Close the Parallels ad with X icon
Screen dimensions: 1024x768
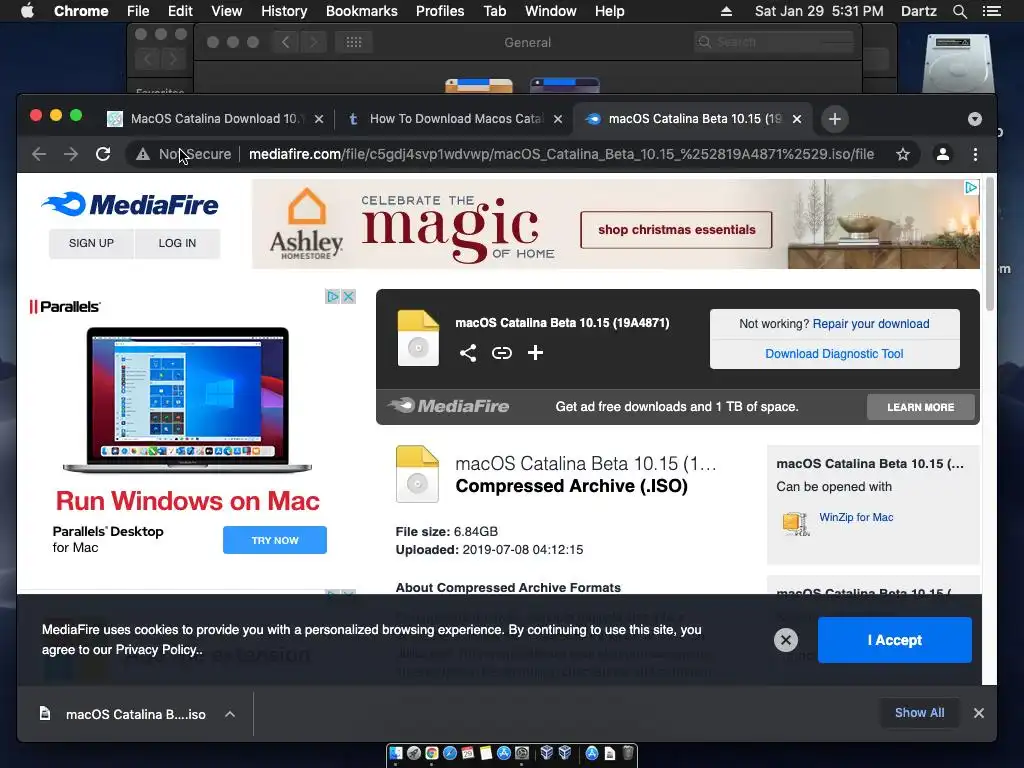click(349, 296)
